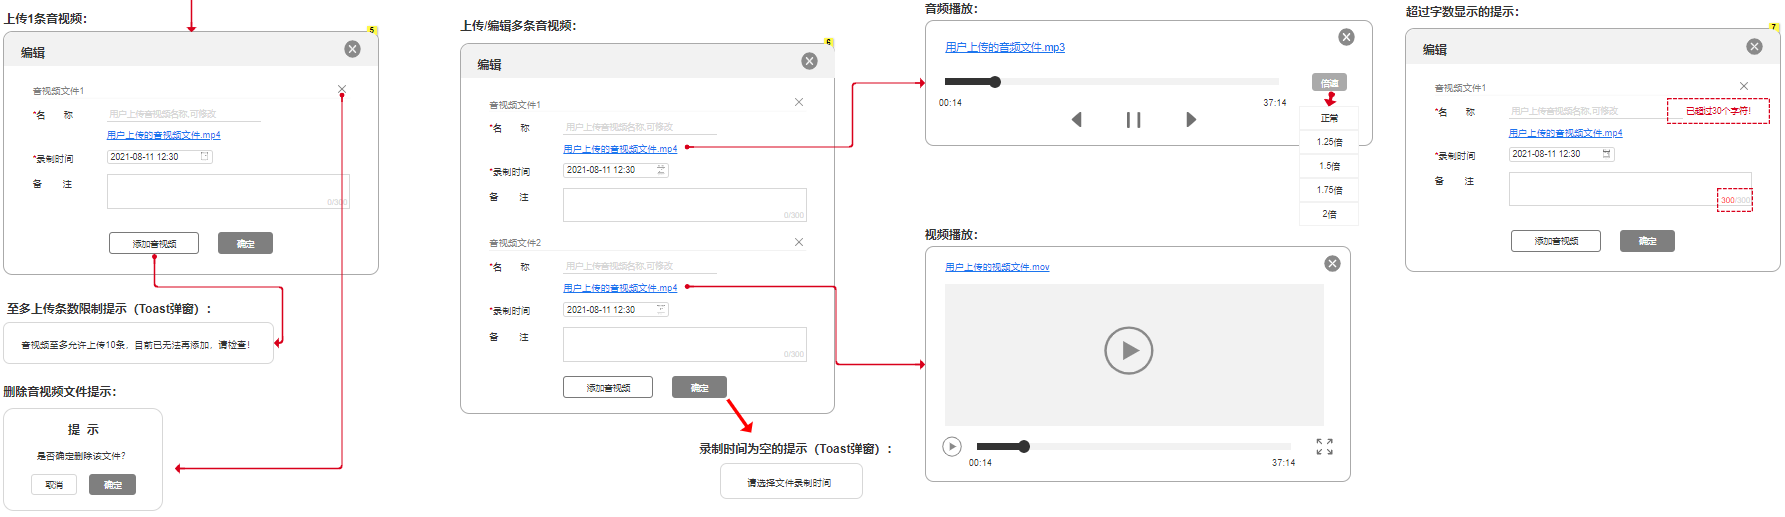Click 音视频文件2 备注 box in multi-file dialog
1785x517 pixels.
(685, 344)
